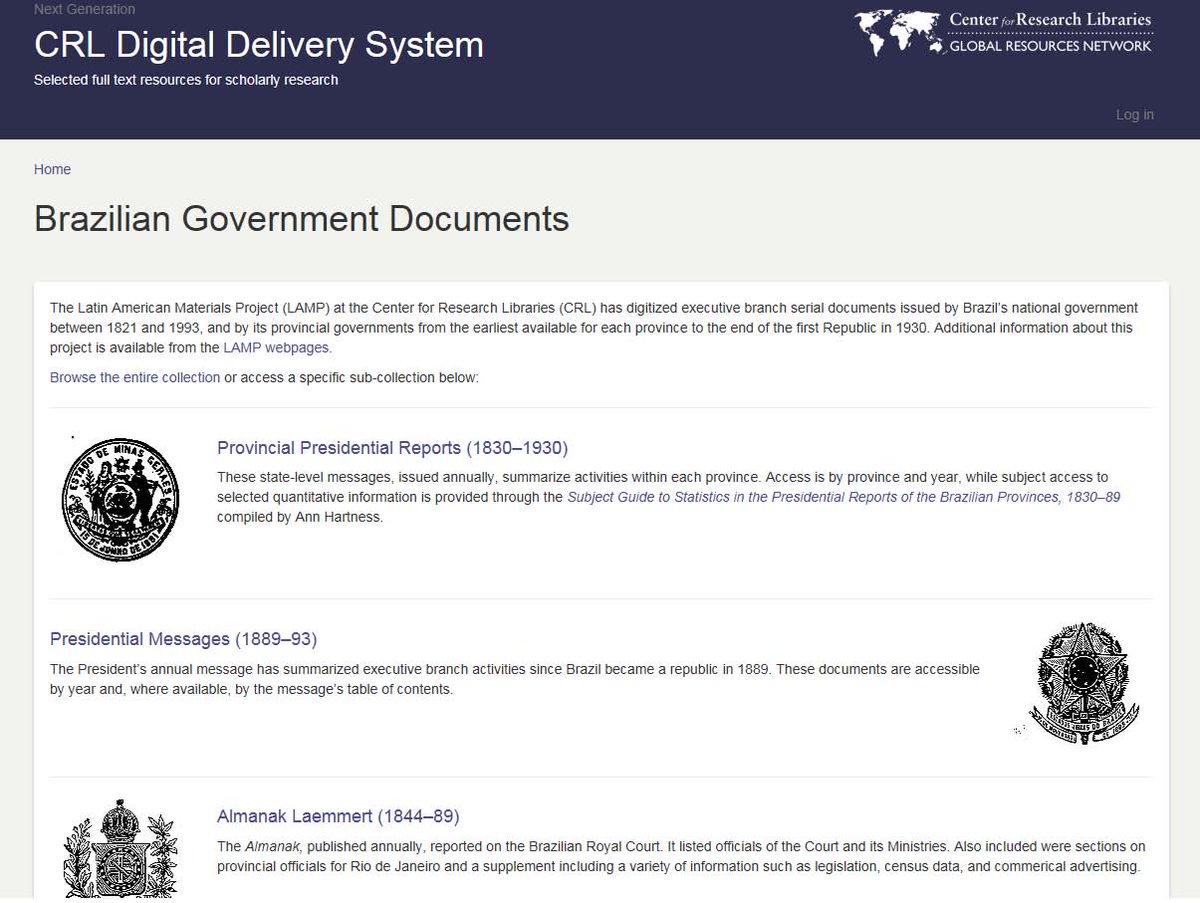Click the Brazilian Government Documents heading

[x=301, y=219]
